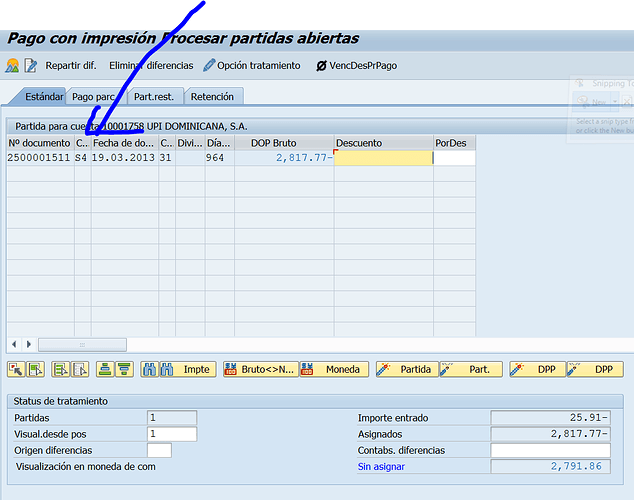Click the Partidas count field

coord(172,418)
